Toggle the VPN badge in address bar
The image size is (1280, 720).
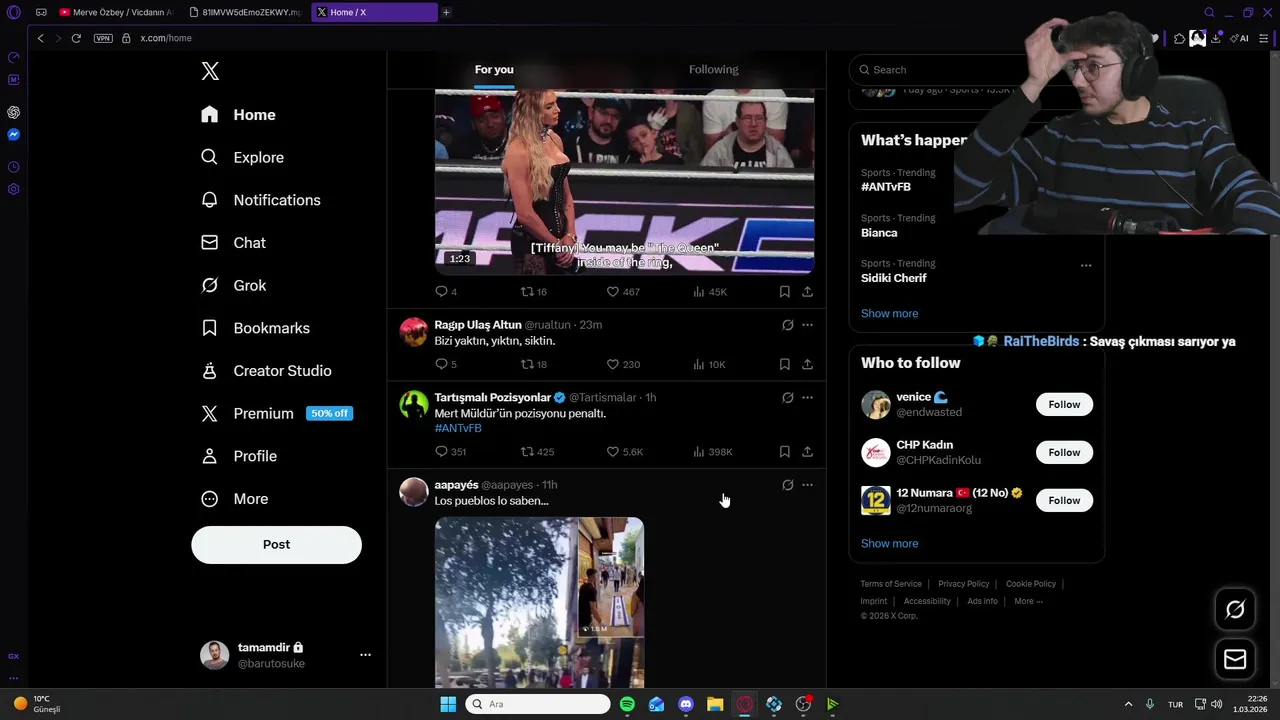pos(103,38)
